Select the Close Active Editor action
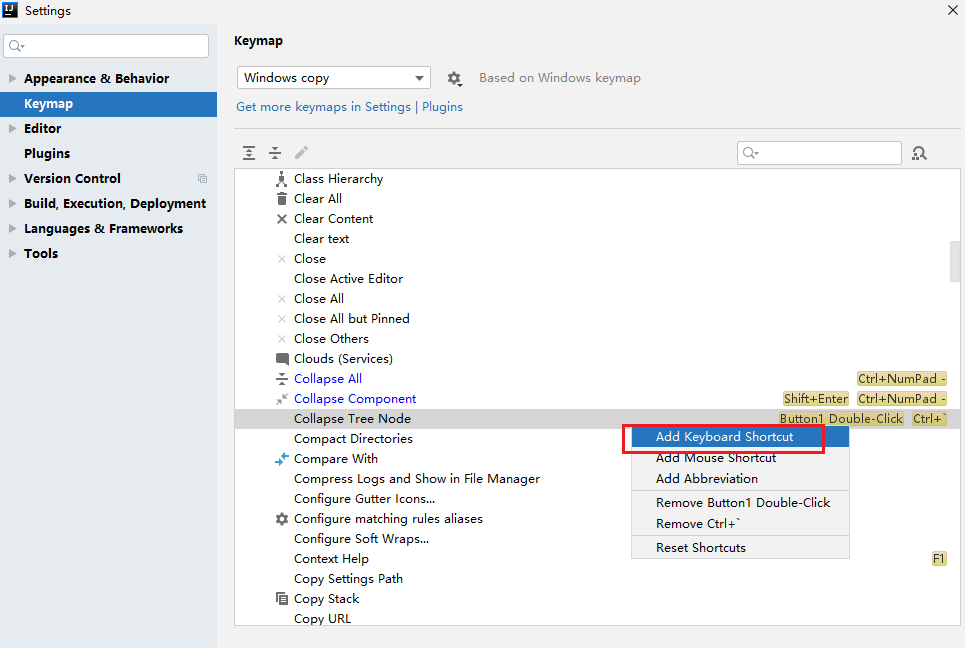This screenshot has height=648, width=965. pyautogui.click(x=348, y=279)
